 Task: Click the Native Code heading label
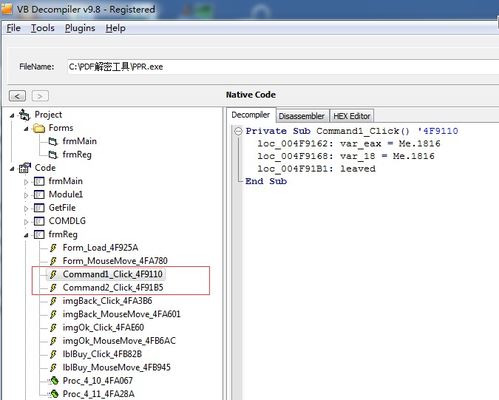tap(251, 95)
